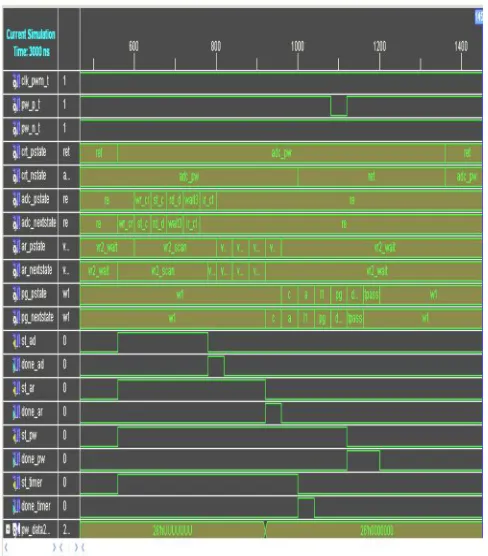
Task: Click the adc_pstate signal icon
Action: coord(16,199)
